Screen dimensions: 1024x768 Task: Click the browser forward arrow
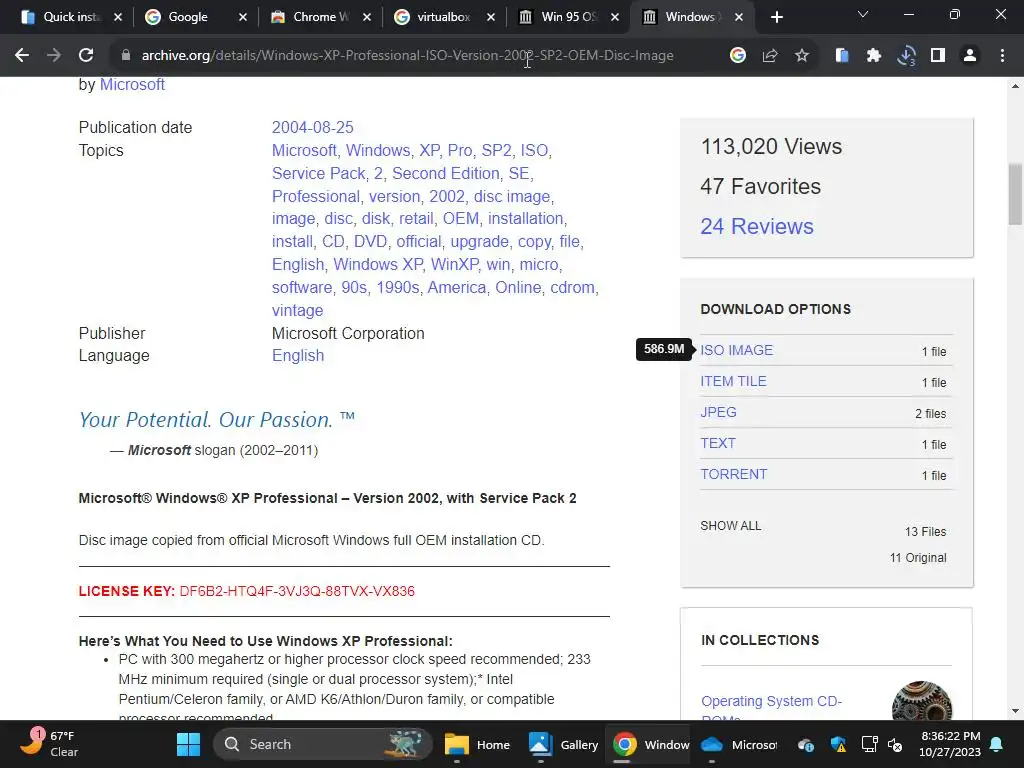(x=54, y=56)
